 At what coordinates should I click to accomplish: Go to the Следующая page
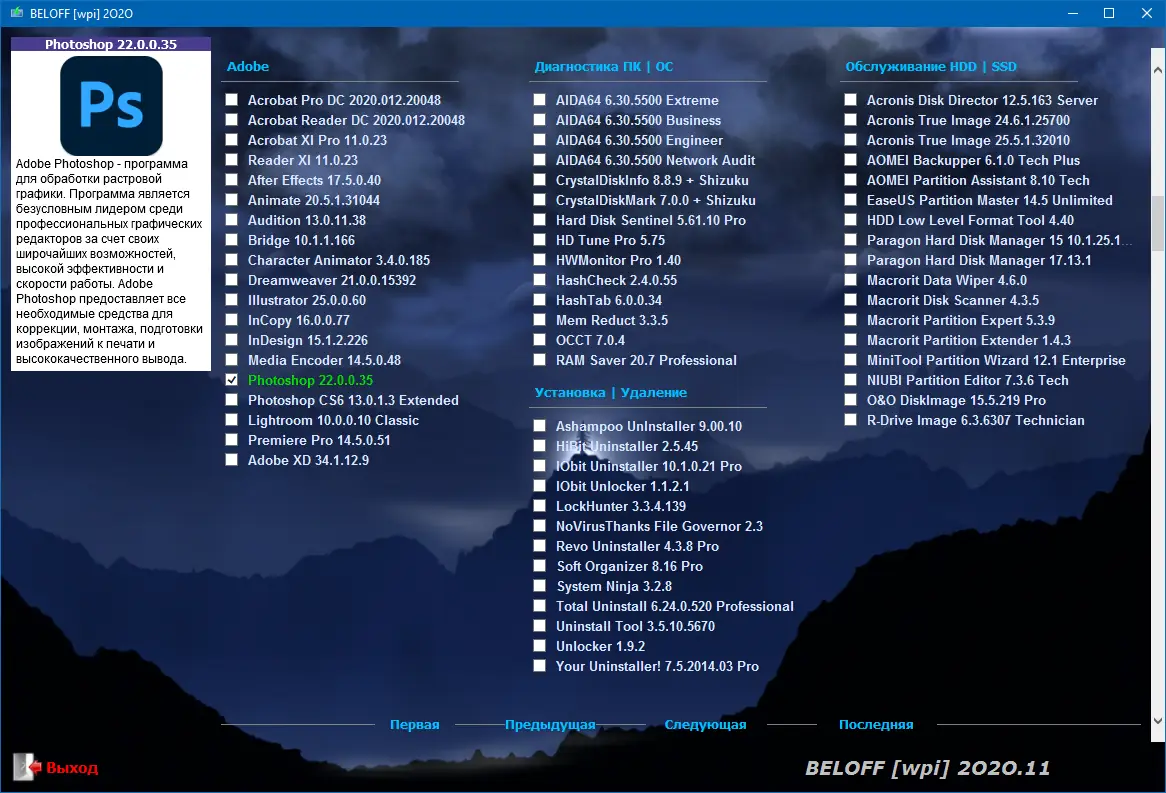point(706,725)
